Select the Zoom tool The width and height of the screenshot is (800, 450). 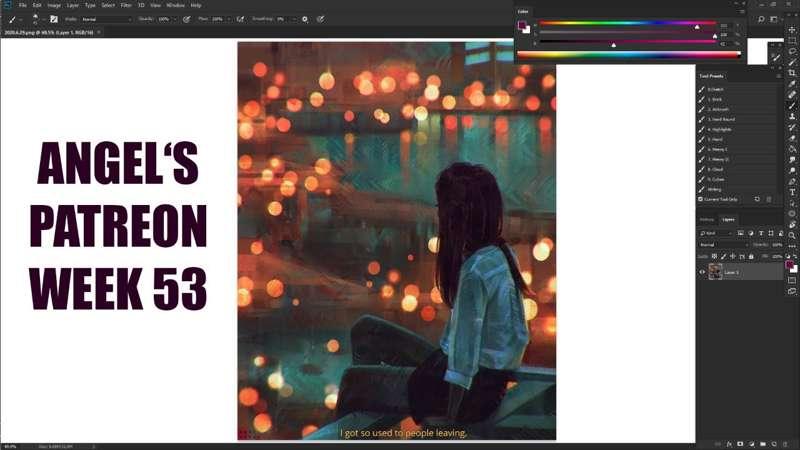(x=792, y=235)
